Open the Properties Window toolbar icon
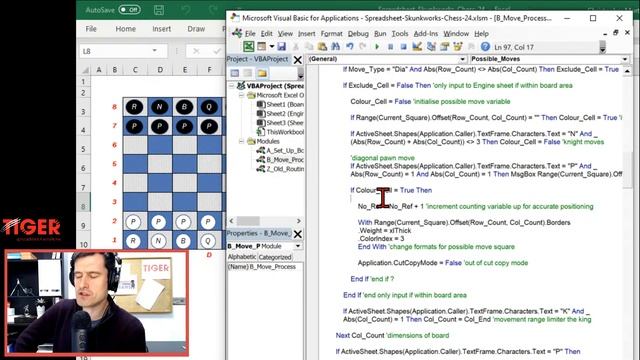 coord(444,47)
